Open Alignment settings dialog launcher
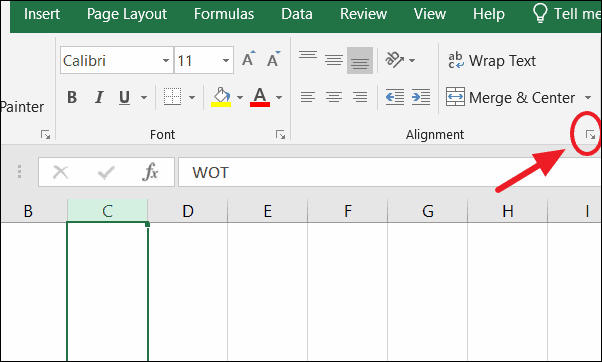Viewport: 602px width, 362px height. (x=590, y=135)
